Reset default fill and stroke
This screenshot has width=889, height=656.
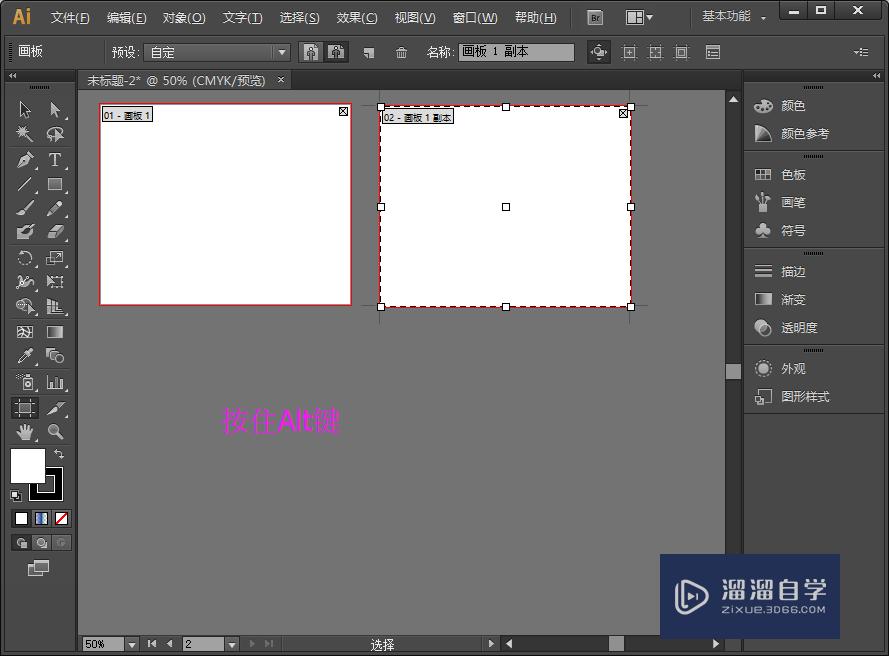16,496
